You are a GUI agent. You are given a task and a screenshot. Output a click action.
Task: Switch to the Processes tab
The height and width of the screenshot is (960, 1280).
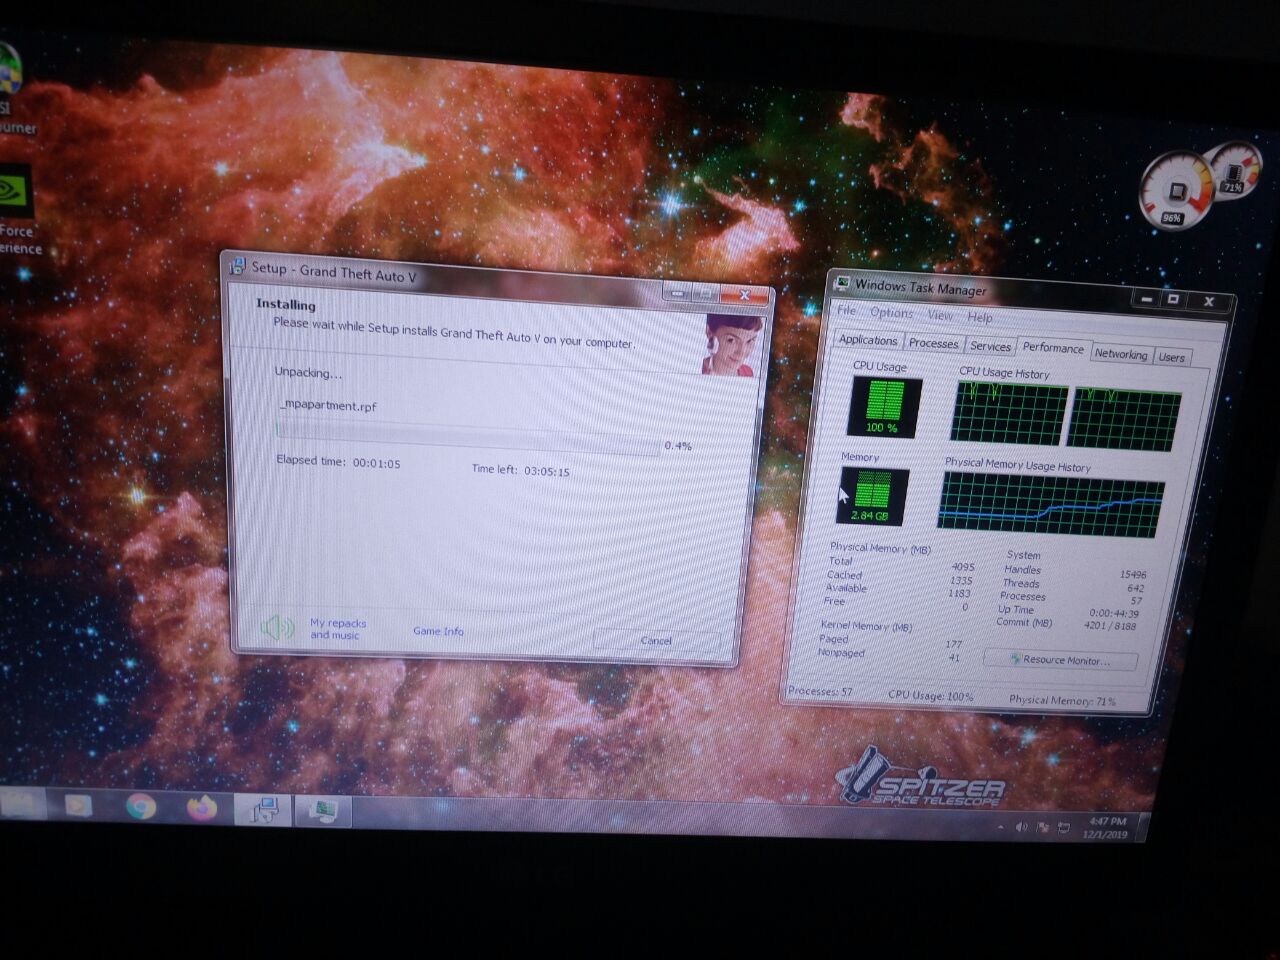934,343
